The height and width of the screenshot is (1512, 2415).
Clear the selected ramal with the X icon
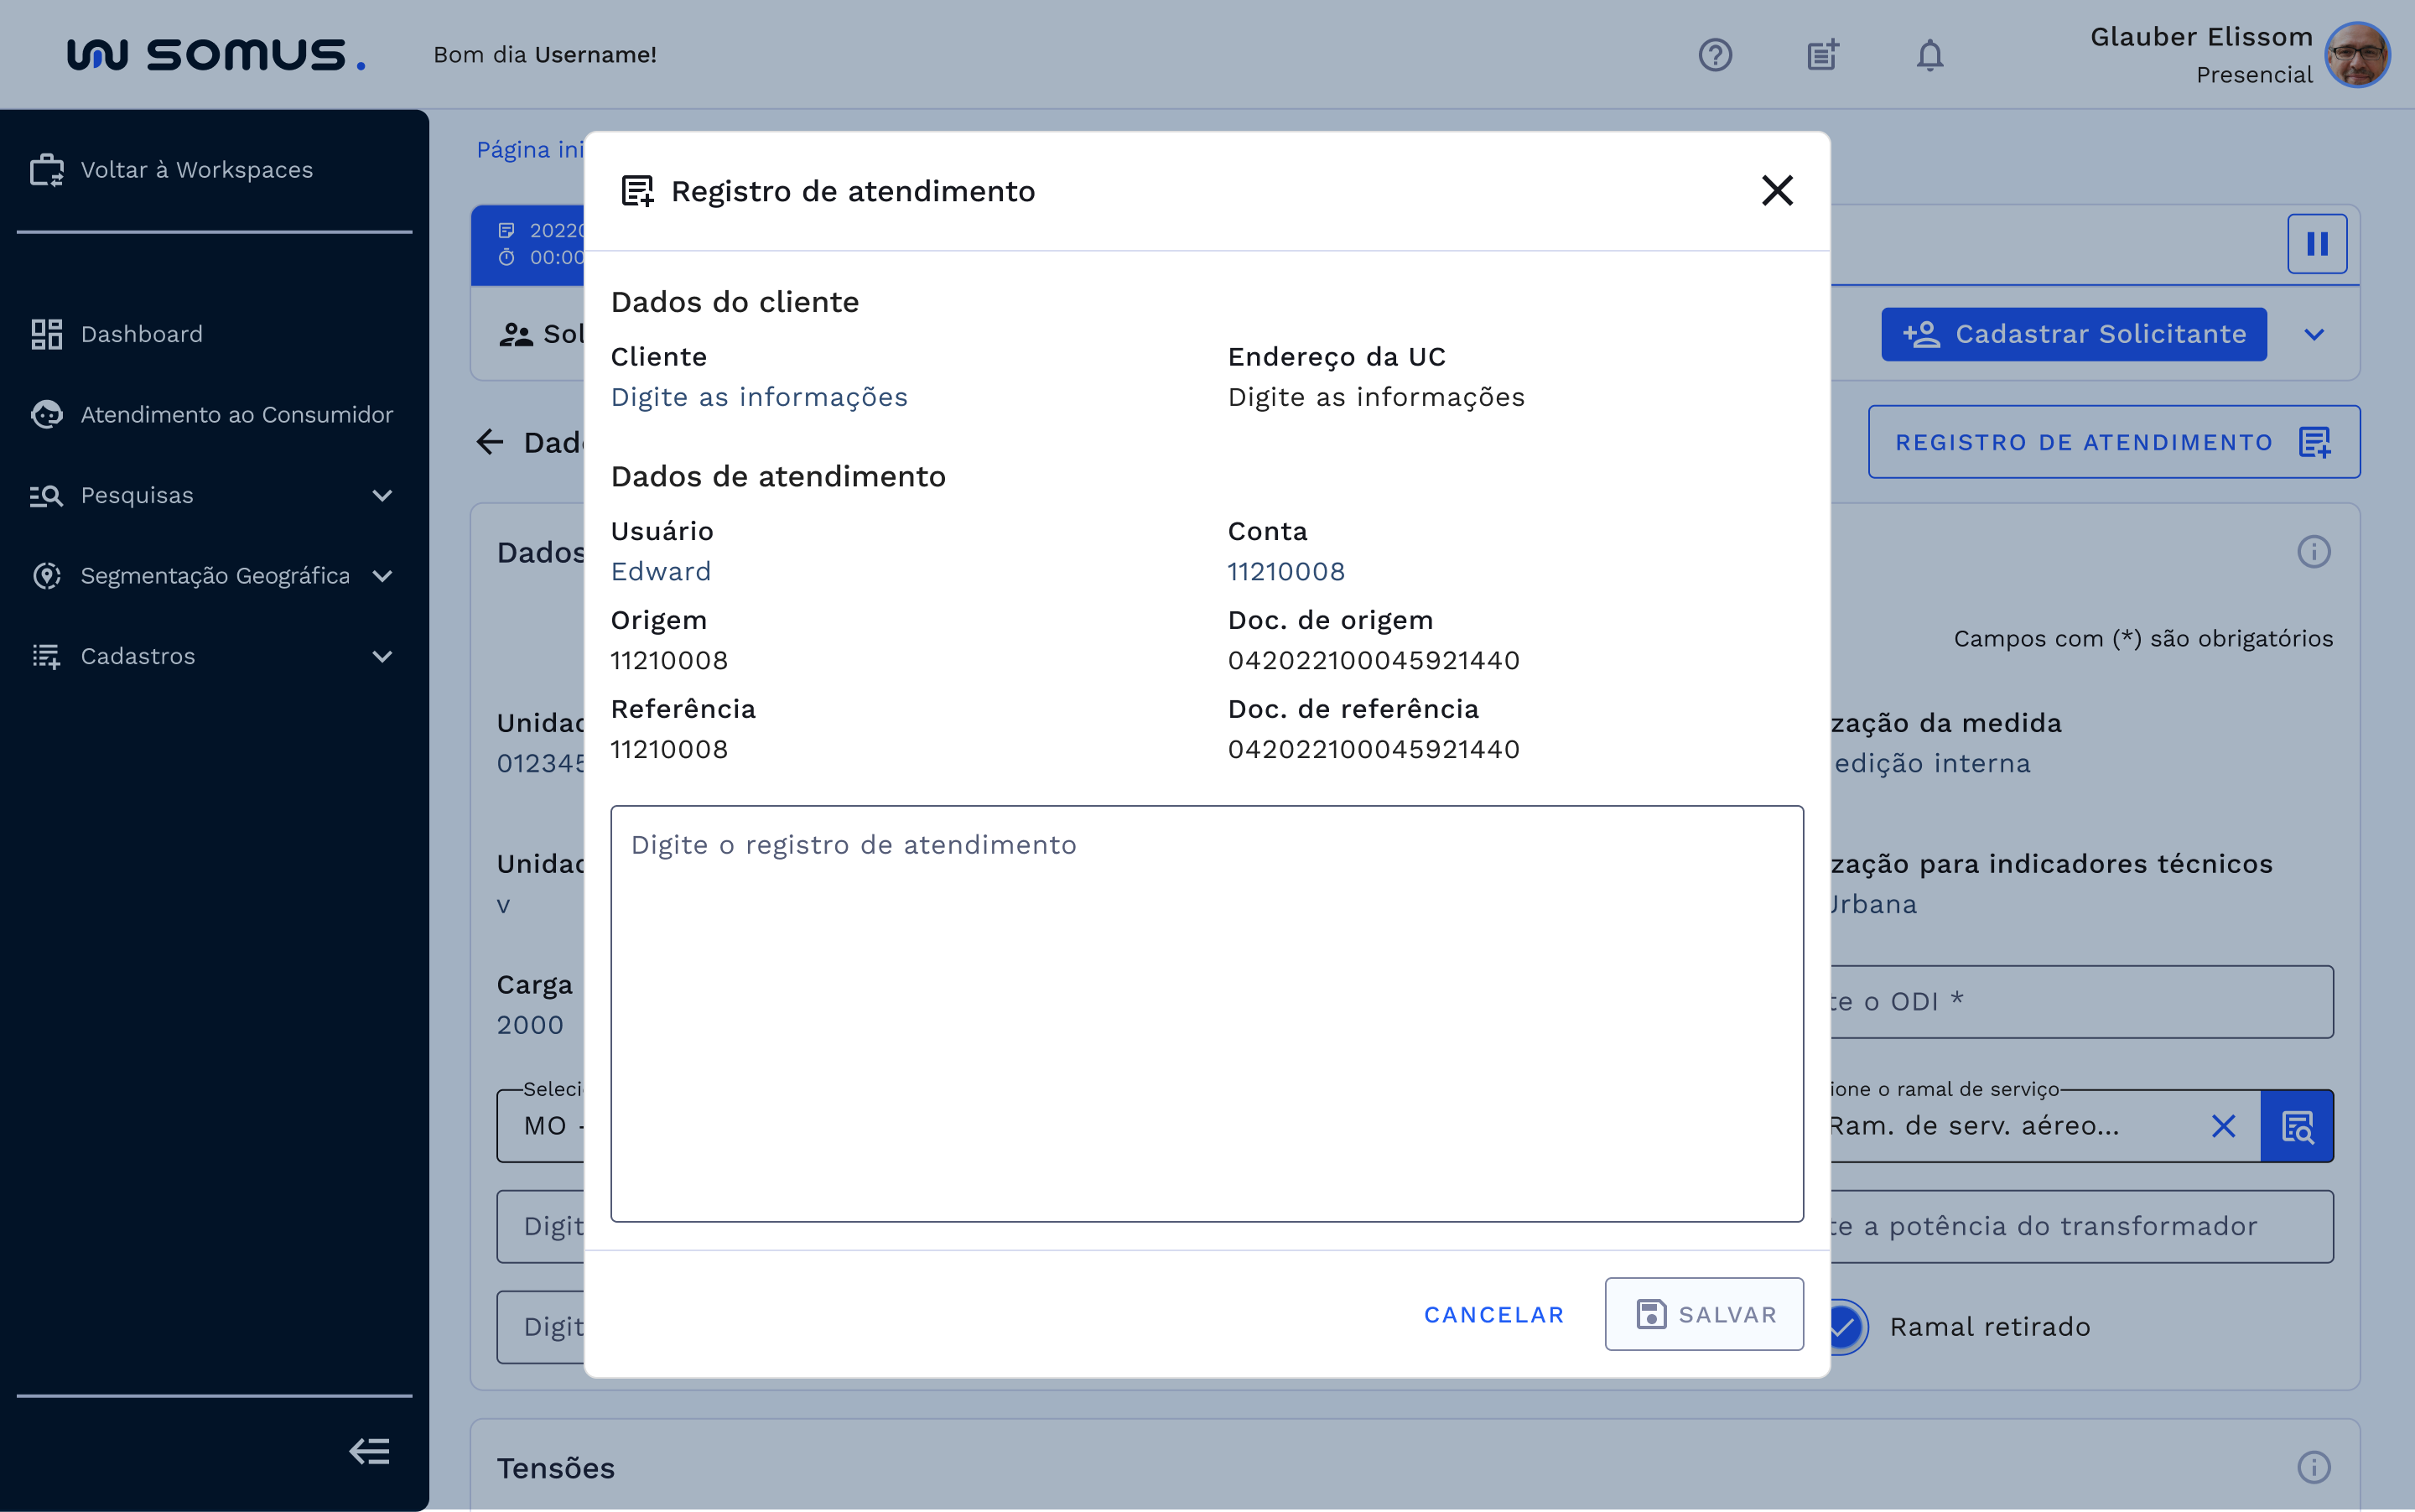(2223, 1126)
